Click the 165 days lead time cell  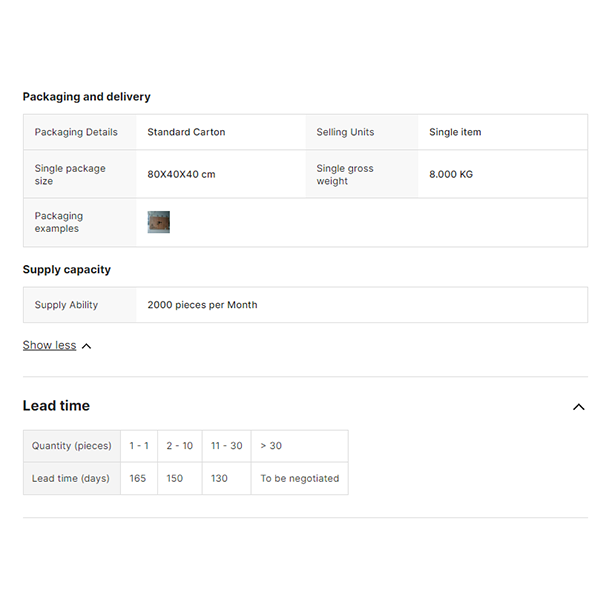138,478
